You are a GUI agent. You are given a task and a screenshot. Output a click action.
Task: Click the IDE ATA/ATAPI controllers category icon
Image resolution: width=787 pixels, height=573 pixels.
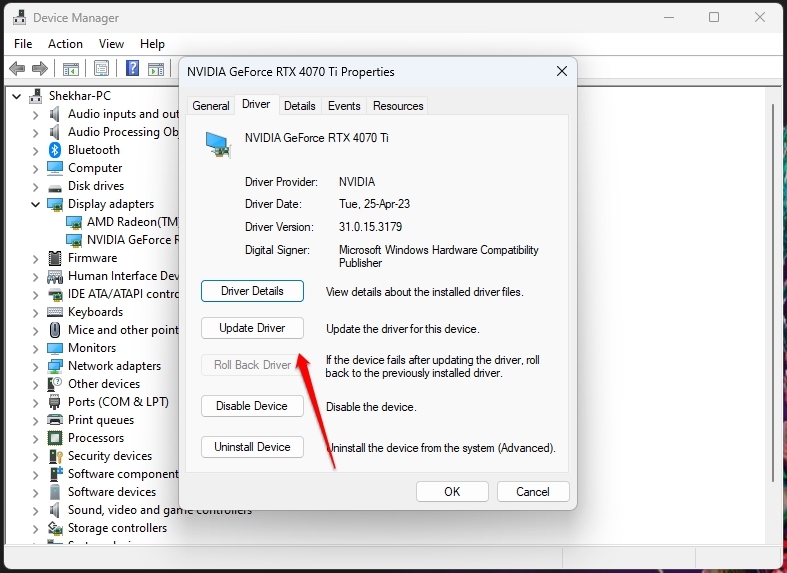pyautogui.click(x=55, y=294)
